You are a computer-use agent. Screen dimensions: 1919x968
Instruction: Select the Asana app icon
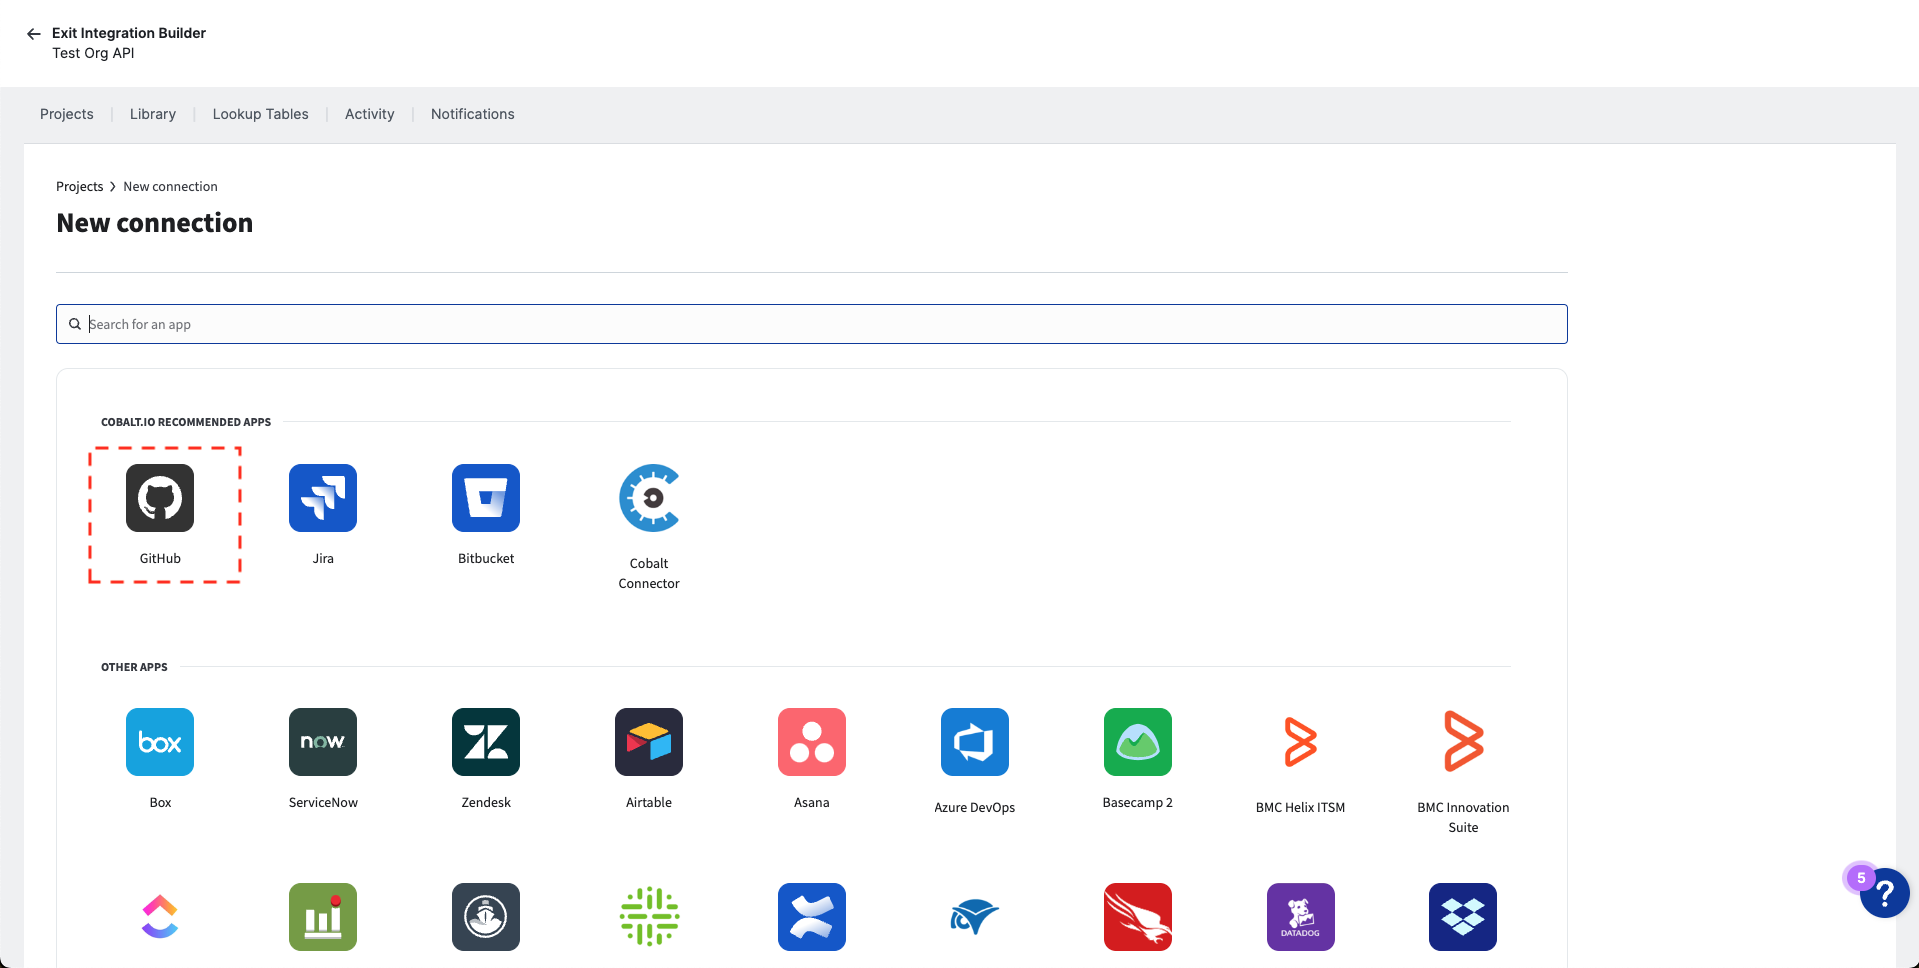(812, 742)
